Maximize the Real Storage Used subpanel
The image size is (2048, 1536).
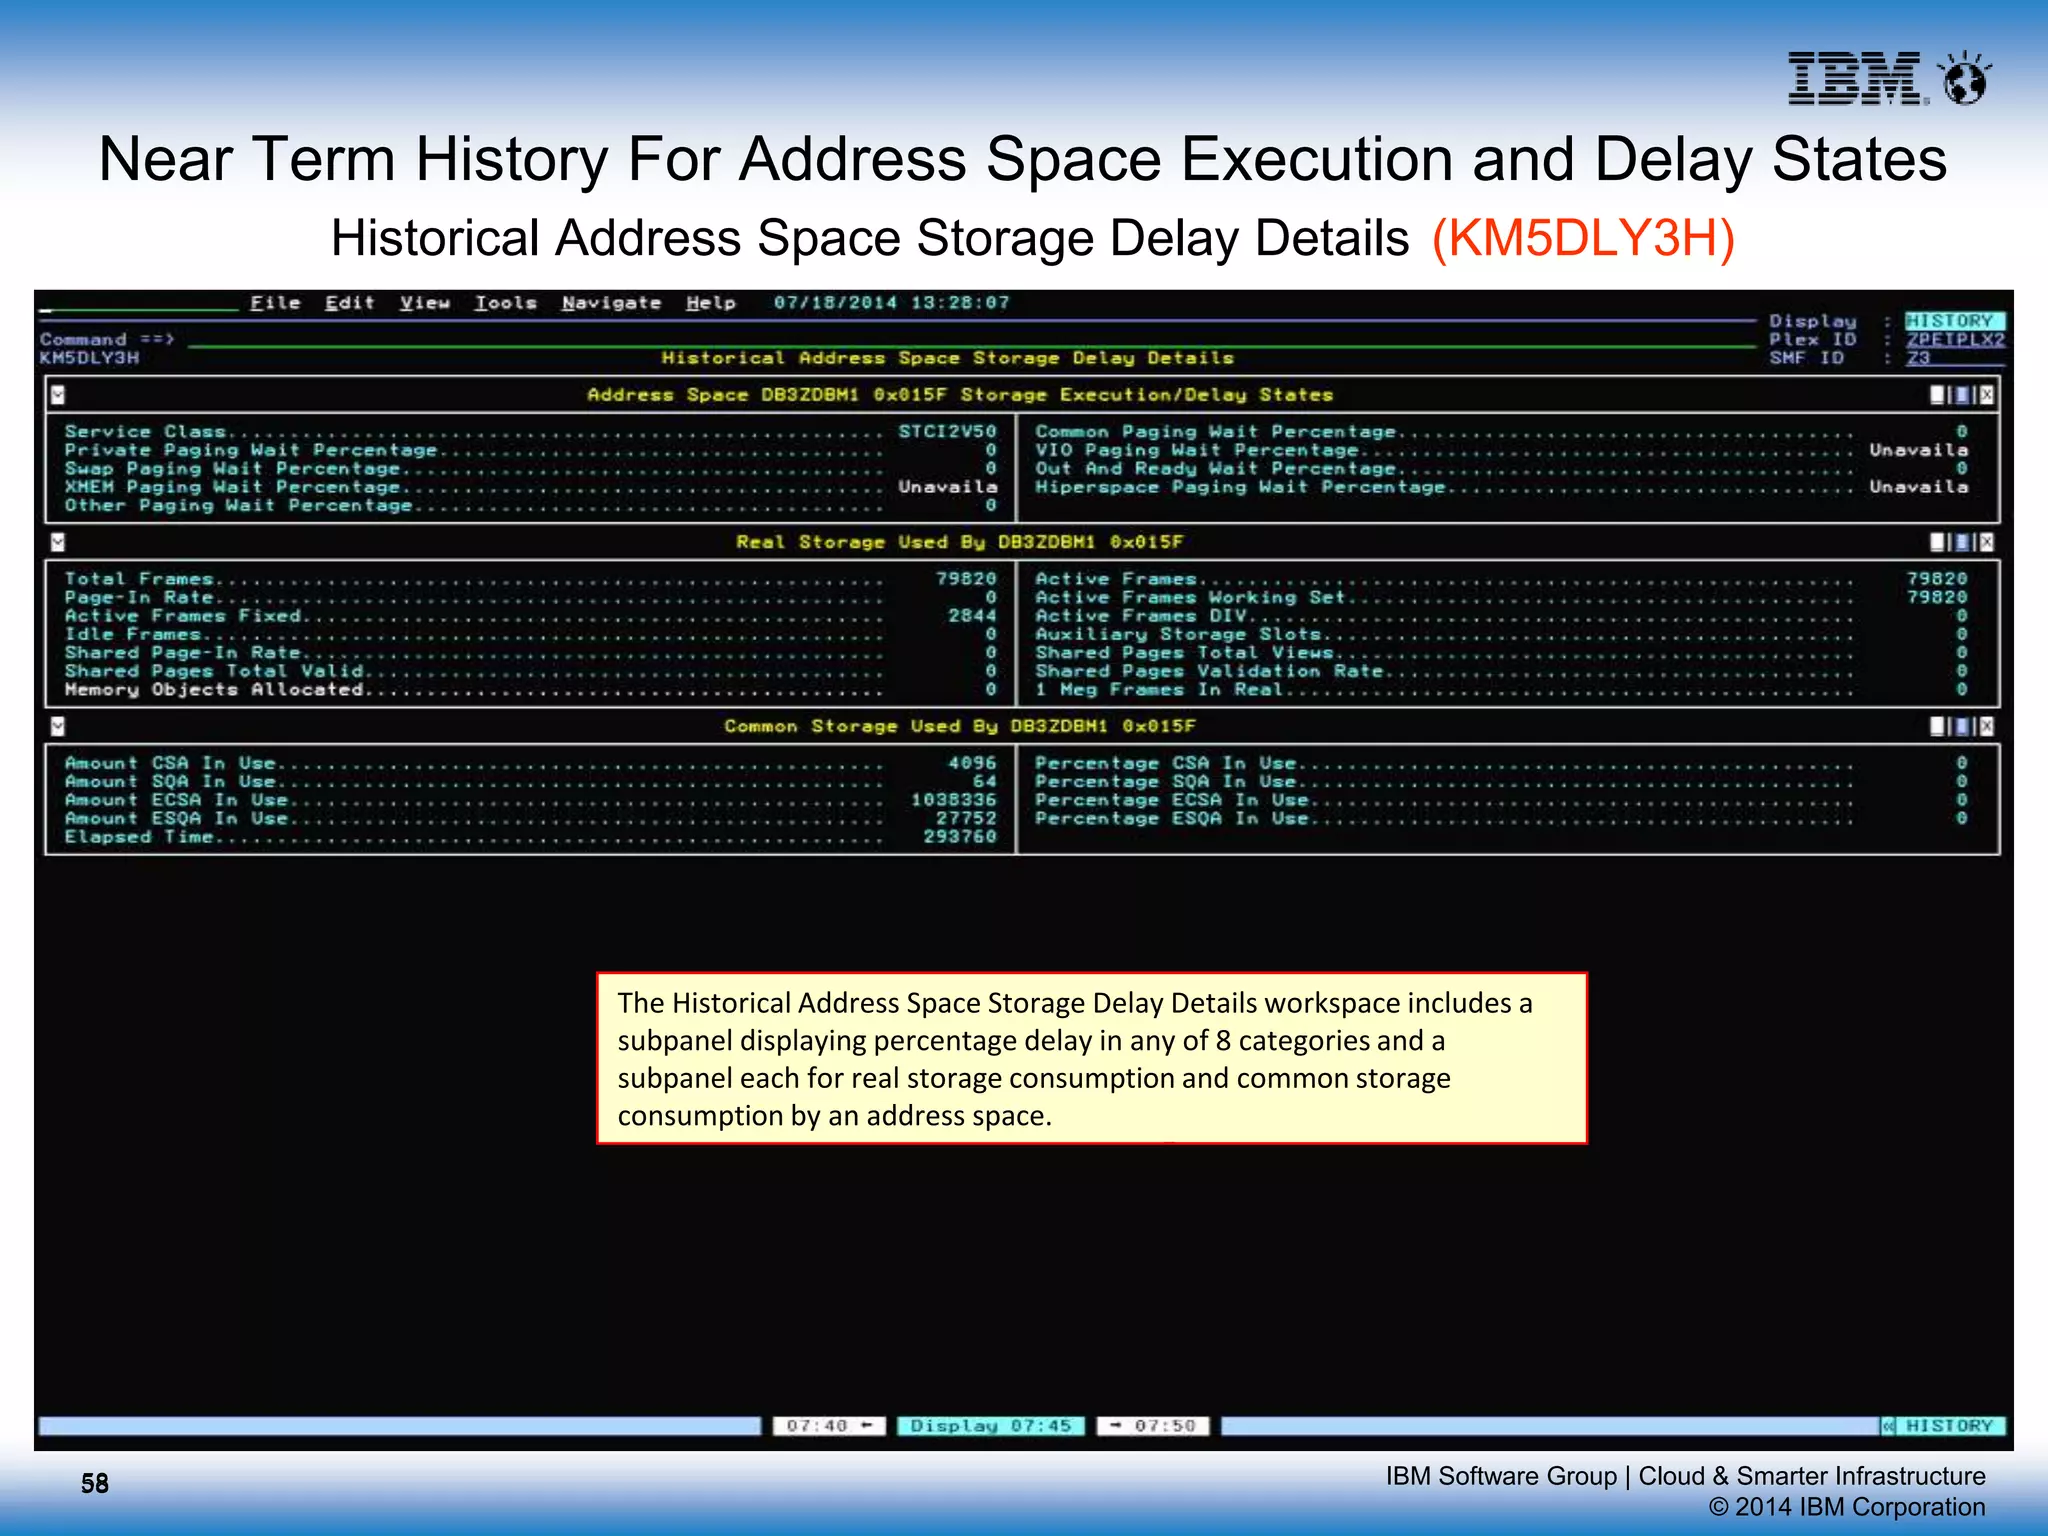click(x=1962, y=542)
